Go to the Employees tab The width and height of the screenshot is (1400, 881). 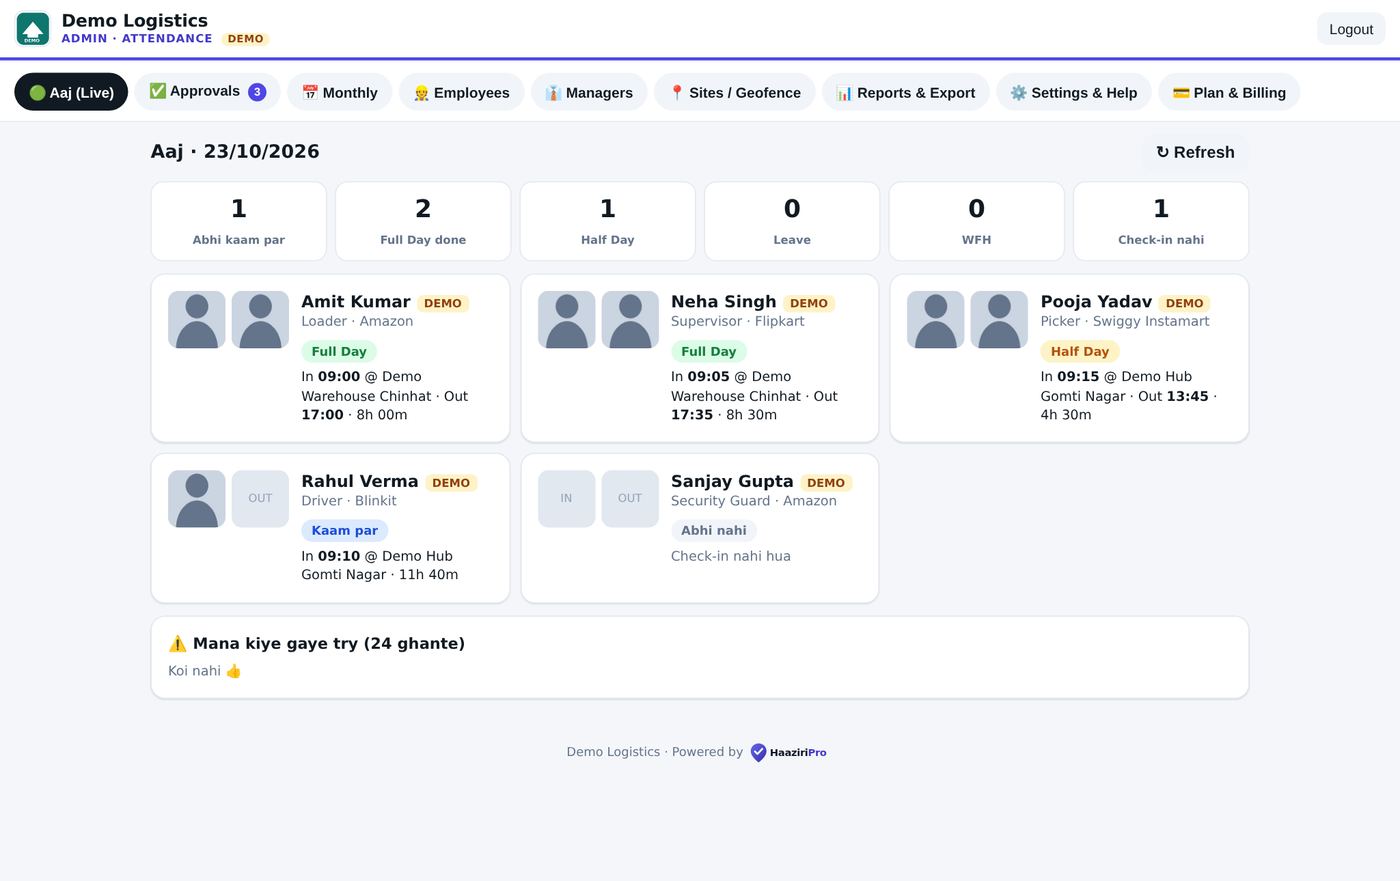461,92
